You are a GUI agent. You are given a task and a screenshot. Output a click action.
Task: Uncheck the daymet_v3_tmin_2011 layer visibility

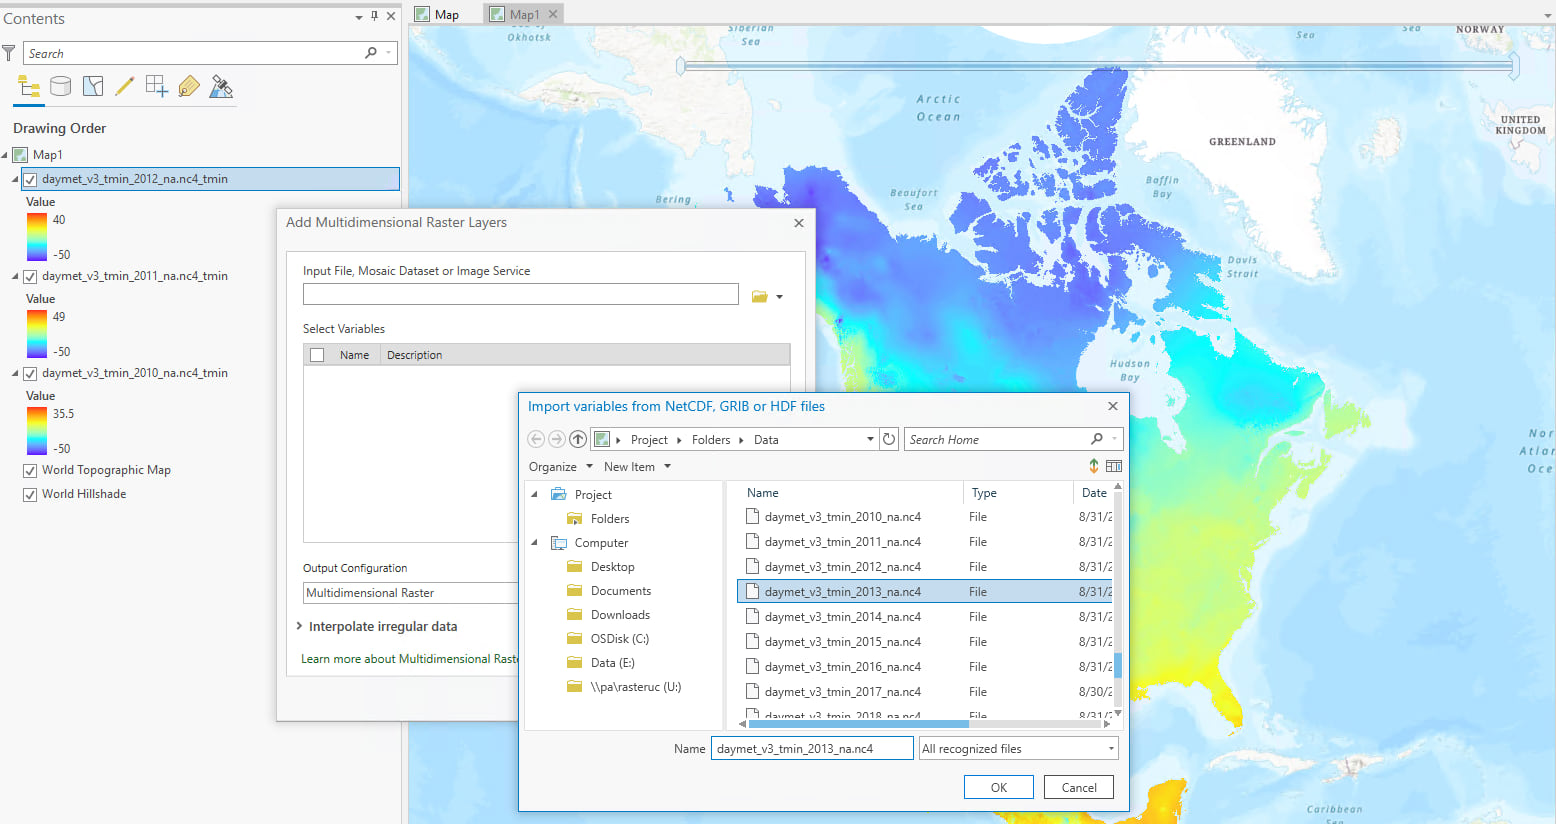[x=30, y=277]
